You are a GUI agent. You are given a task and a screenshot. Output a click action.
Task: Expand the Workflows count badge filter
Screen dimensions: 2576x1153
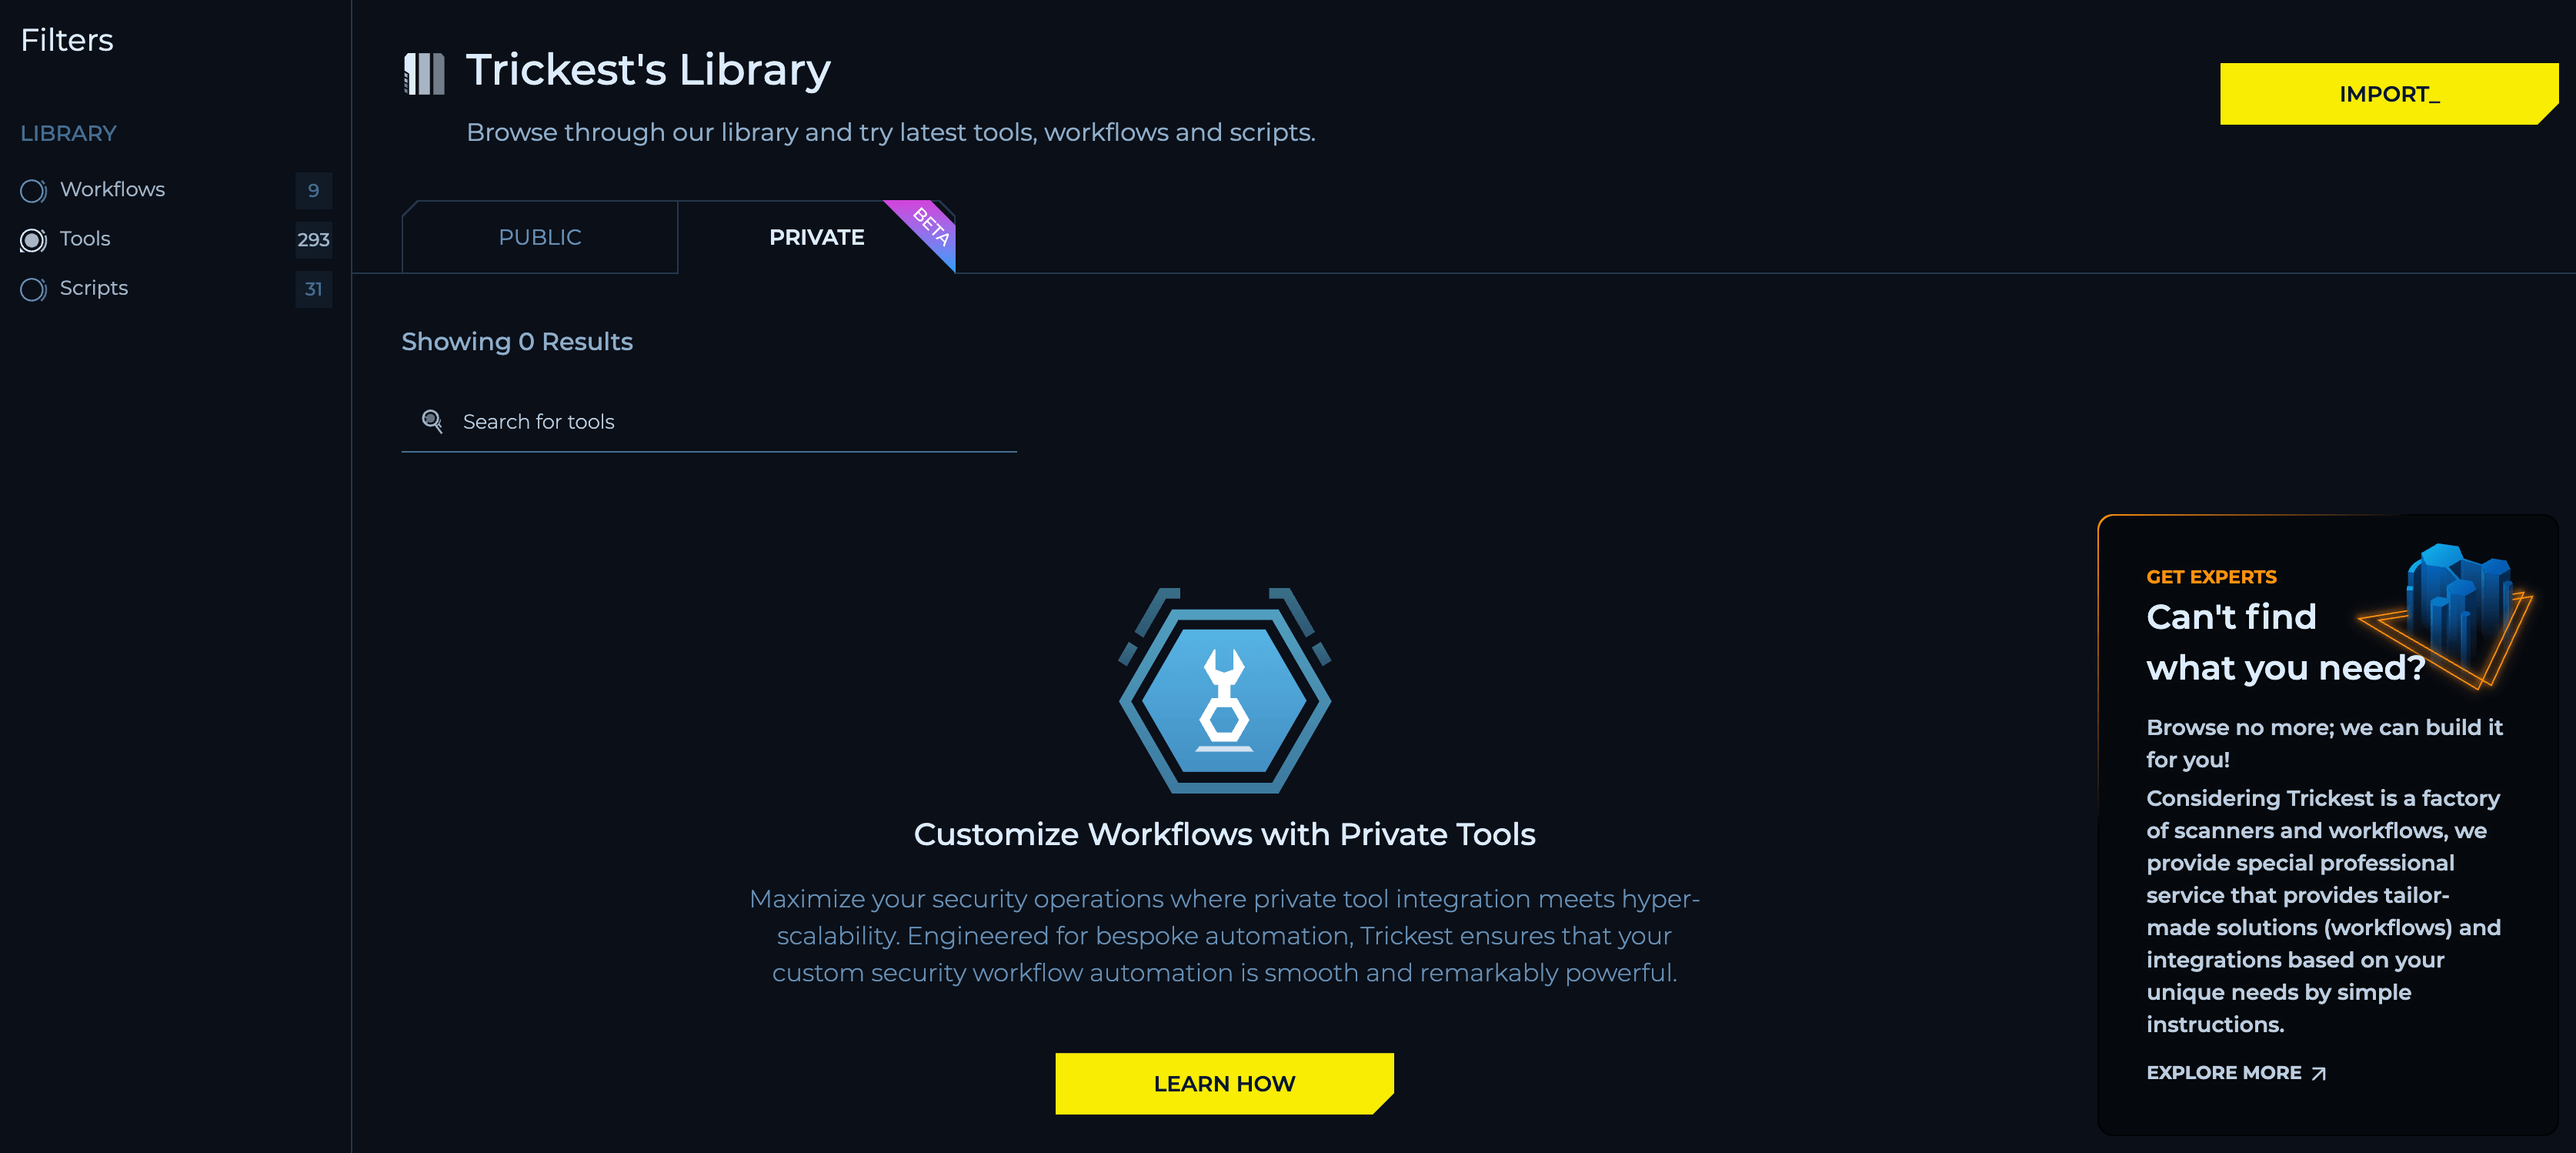[312, 189]
